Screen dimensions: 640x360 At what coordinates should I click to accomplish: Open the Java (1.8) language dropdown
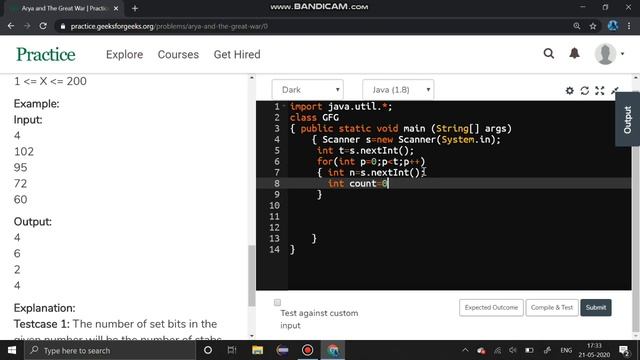click(x=398, y=89)
